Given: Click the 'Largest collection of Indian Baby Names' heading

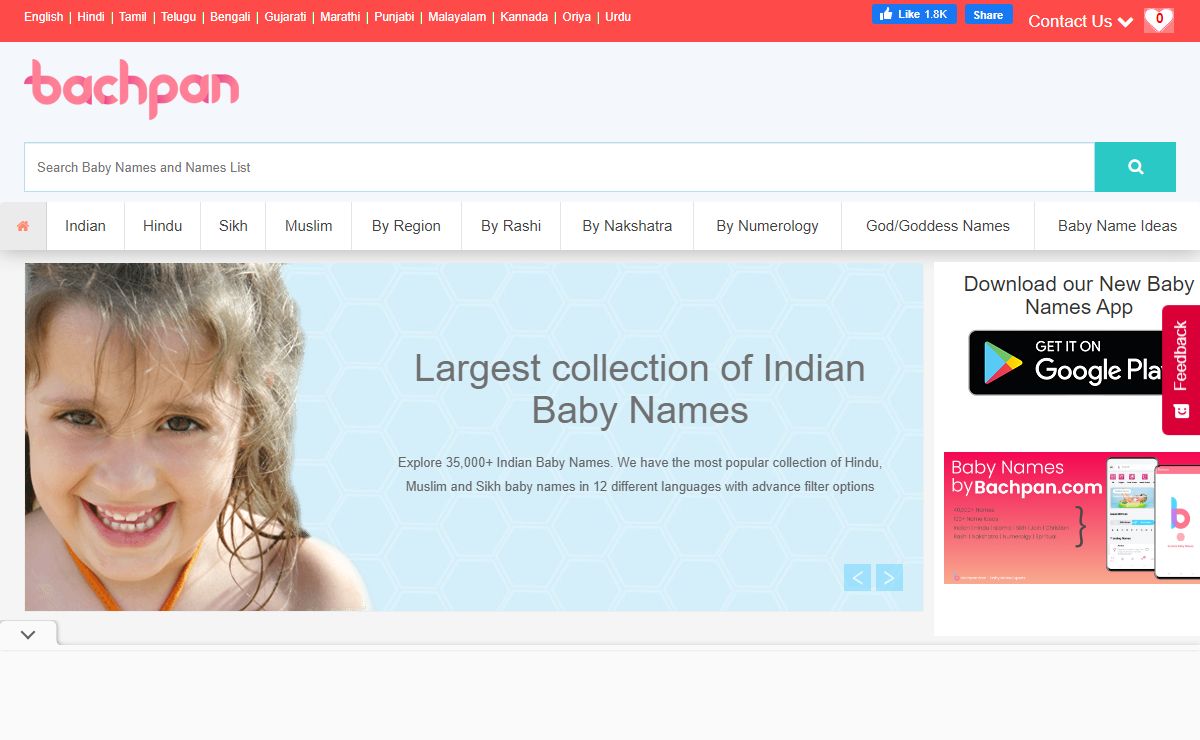Looking at the screenshot, I should pos(640,389).
